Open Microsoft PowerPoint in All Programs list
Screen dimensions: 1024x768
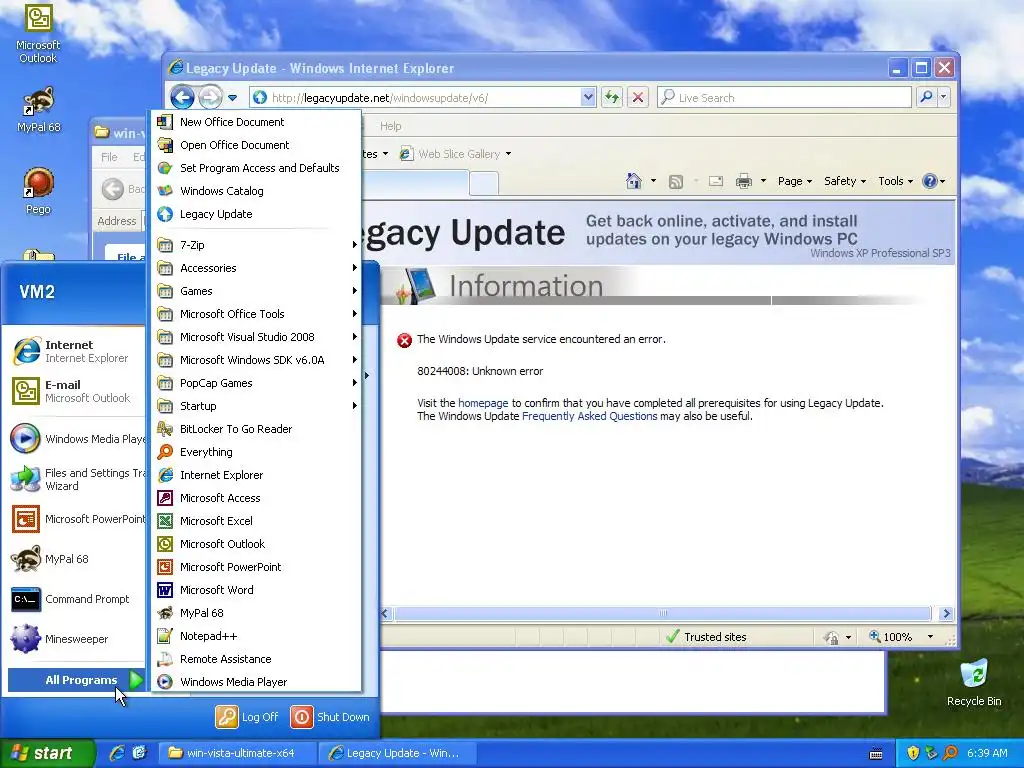coord(256,567)
